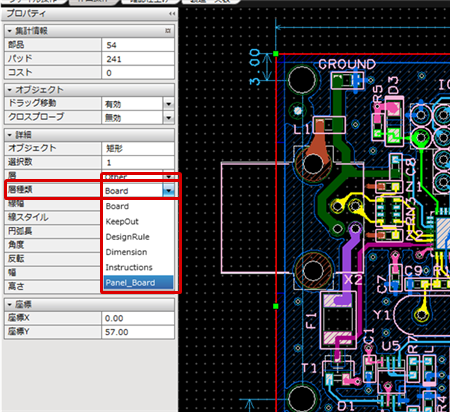Choose Board in the 層種類 list

tap(117, 206)
